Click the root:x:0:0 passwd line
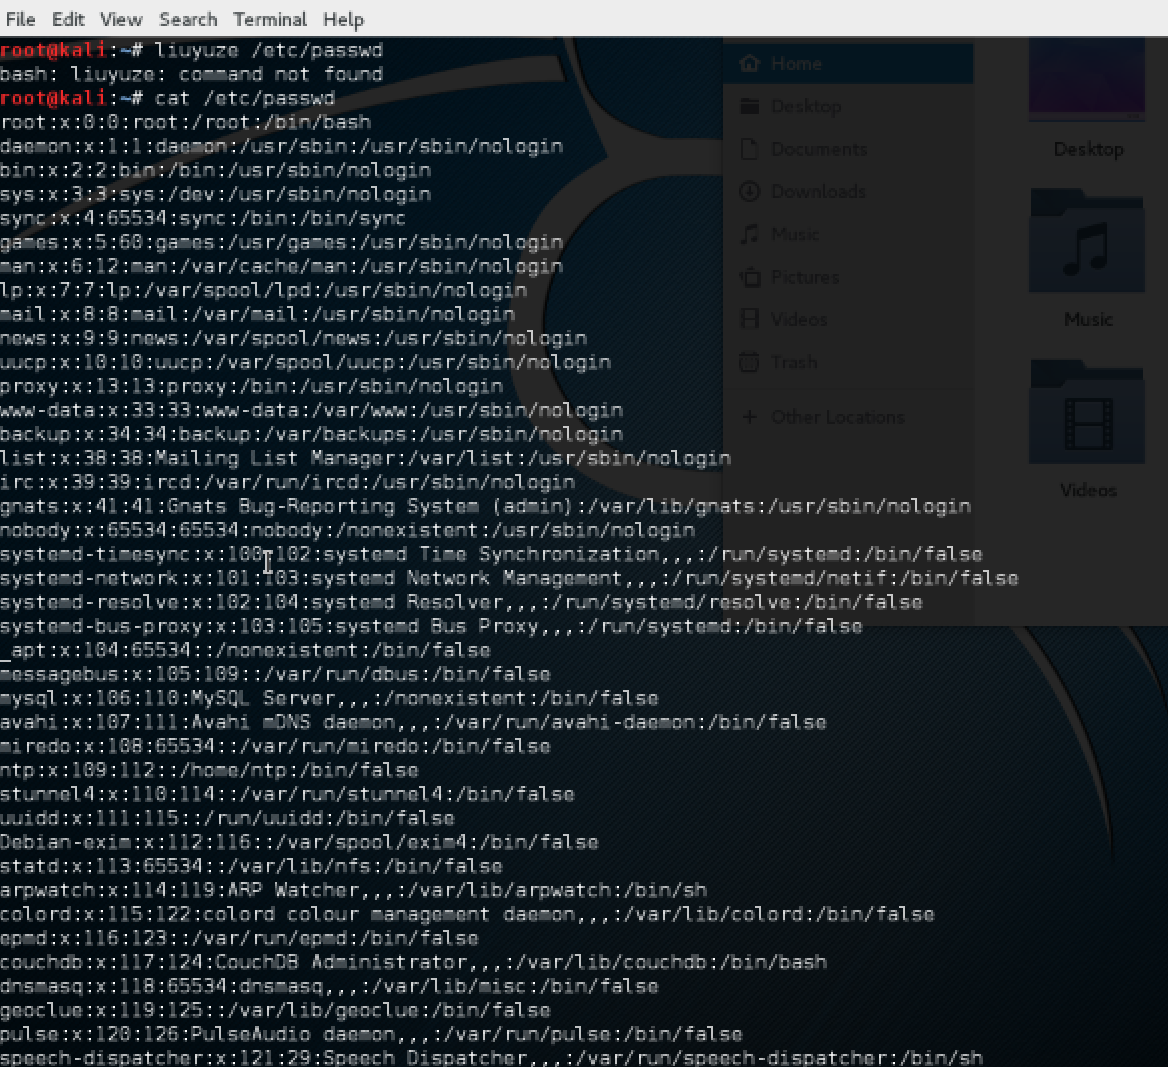The width and height of the screenshot is (1168, 1067). point(185,122)
